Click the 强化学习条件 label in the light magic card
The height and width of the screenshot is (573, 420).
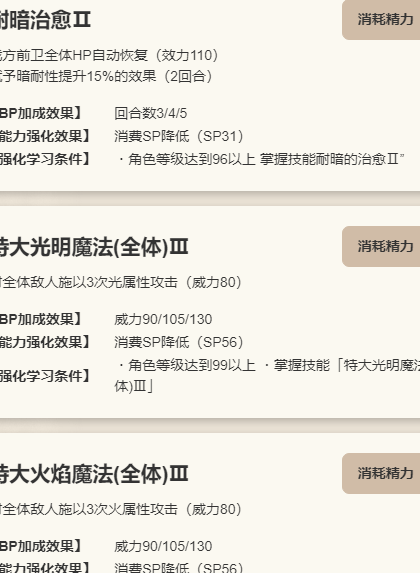[45, 376]
